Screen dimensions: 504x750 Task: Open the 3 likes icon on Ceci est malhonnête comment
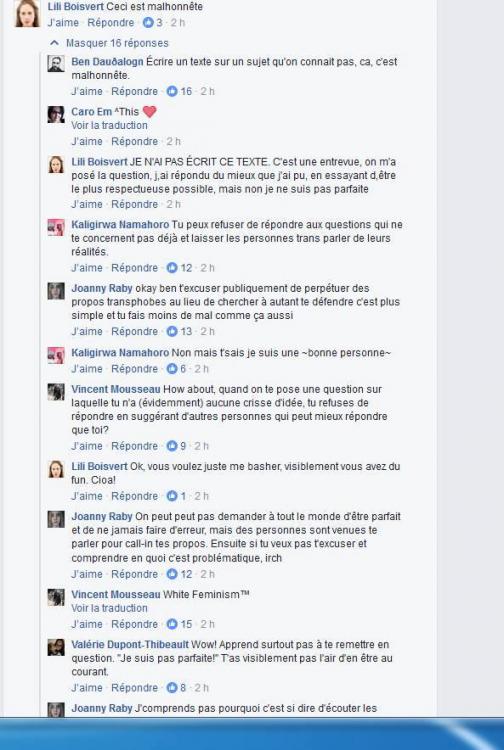point(148,22)
